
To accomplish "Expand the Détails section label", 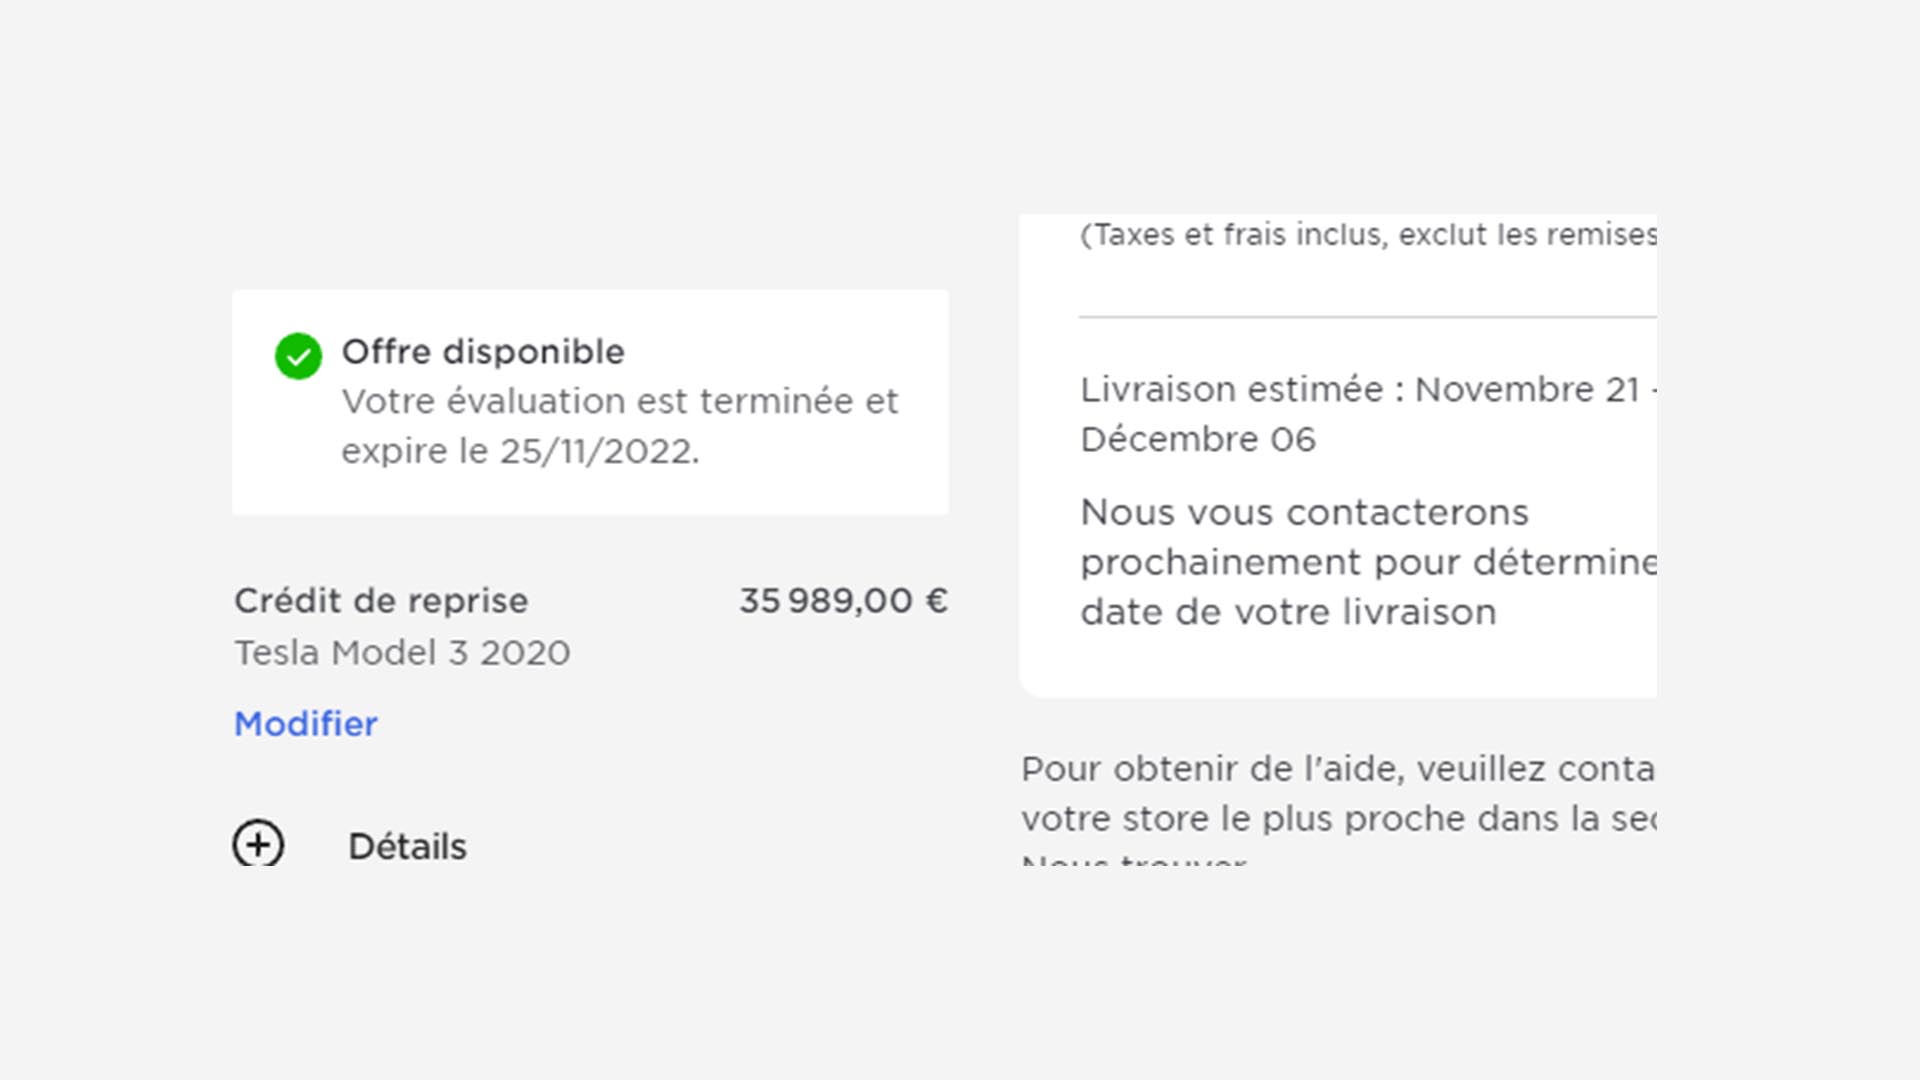I will 407,846.
